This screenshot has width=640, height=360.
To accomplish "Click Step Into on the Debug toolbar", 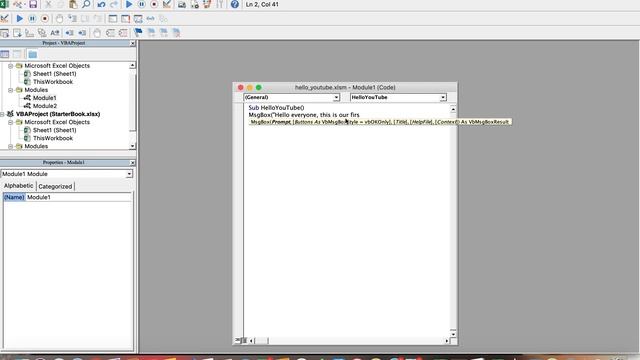I will click(72, 19).
